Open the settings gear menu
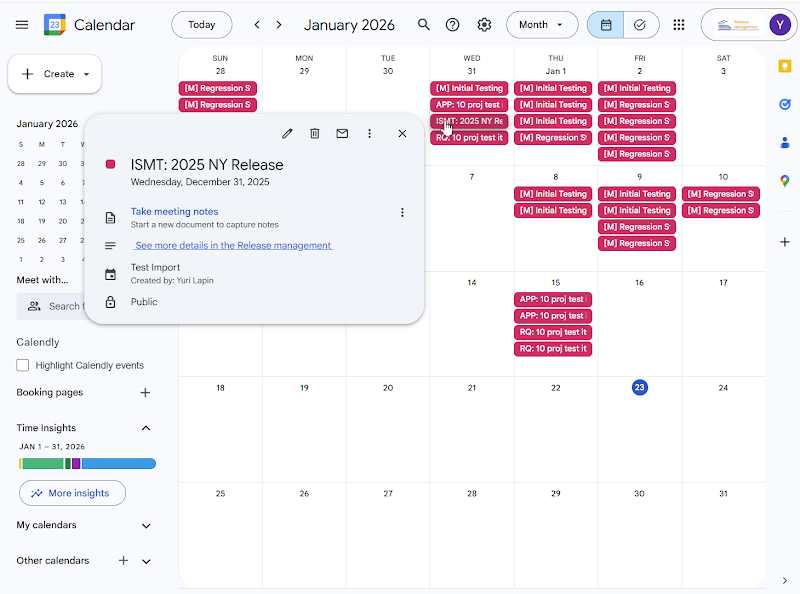The width and height of the screenshot is (800, 594). pos(484,25)
